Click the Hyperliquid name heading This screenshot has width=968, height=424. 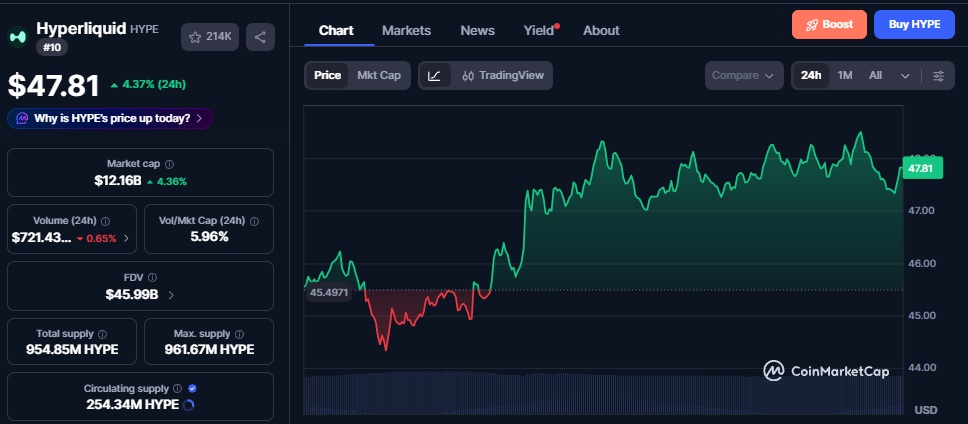(81, 28)
